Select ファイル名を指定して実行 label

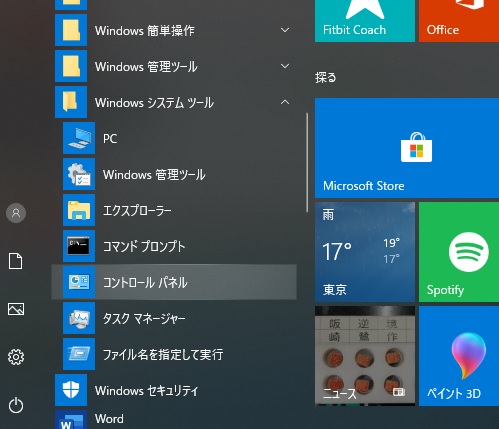click(163, 355)
